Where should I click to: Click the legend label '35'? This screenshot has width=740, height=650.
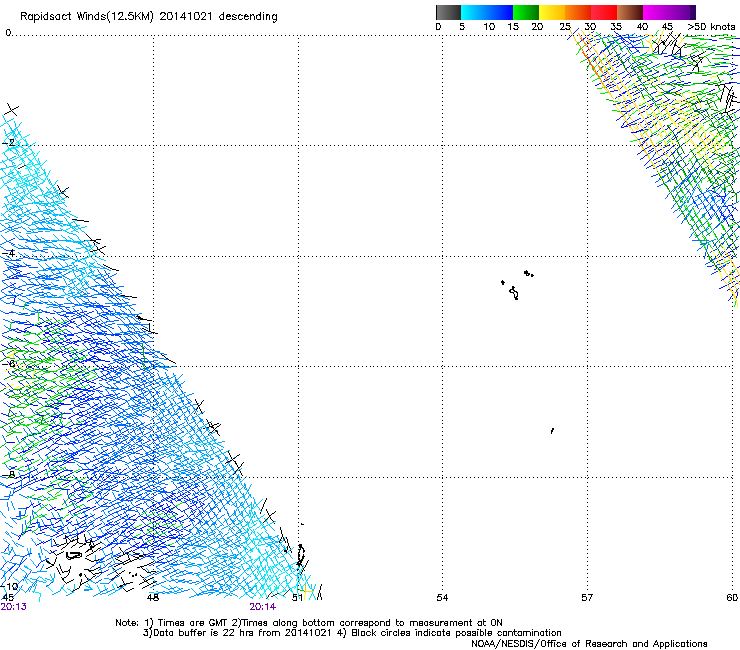(x=616, y=27)
